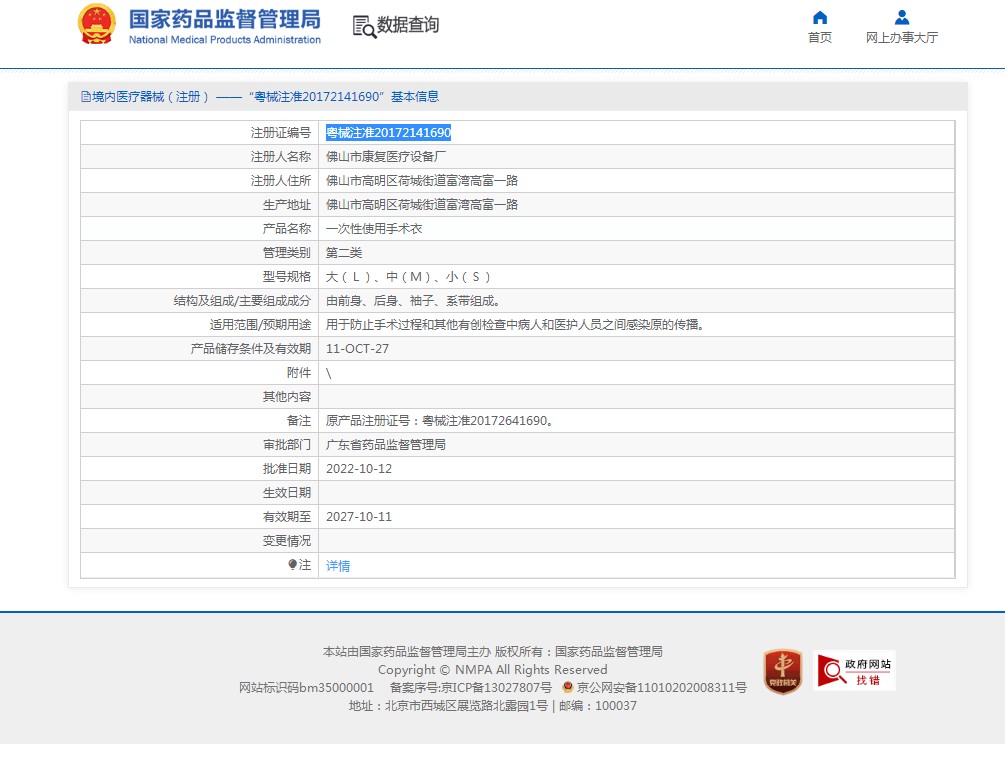Click the 注册证编号 row label
This screenshot has width=1005, height=763.
tap(281, 133)
